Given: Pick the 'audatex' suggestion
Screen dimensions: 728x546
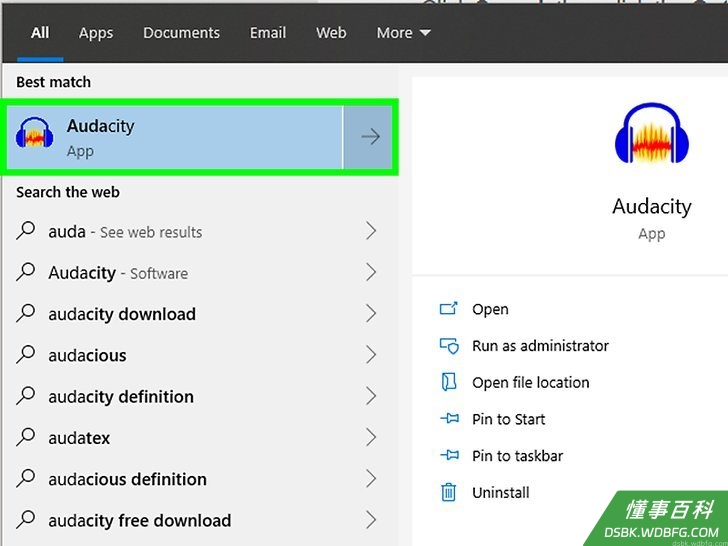Looking at the screenshot, I should coord(196,437).
